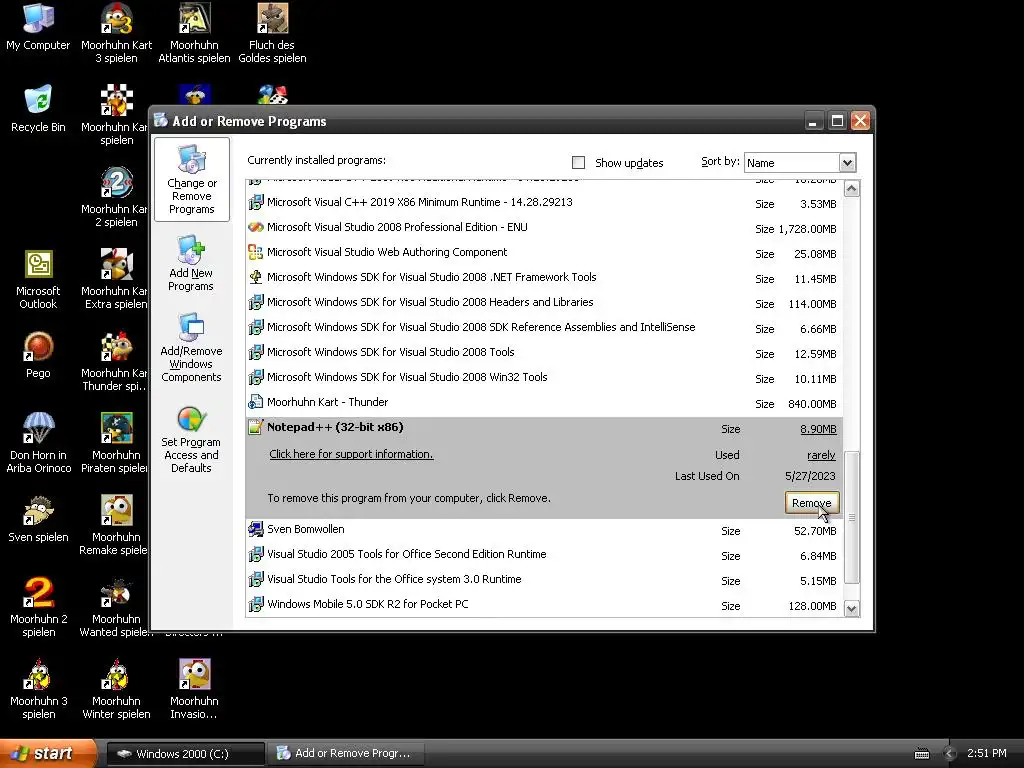
Task: Select SDK Reference Assemblies and IntelliSense entry
Action: [x=545, y=328]
